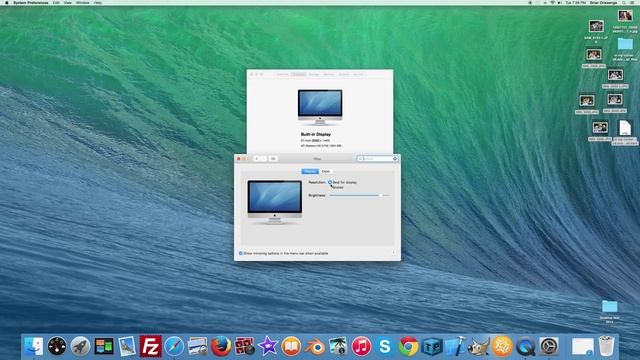Open FileZilla in the Dock
The width and height of the screenshot is (640, 360).
(151, 346)
